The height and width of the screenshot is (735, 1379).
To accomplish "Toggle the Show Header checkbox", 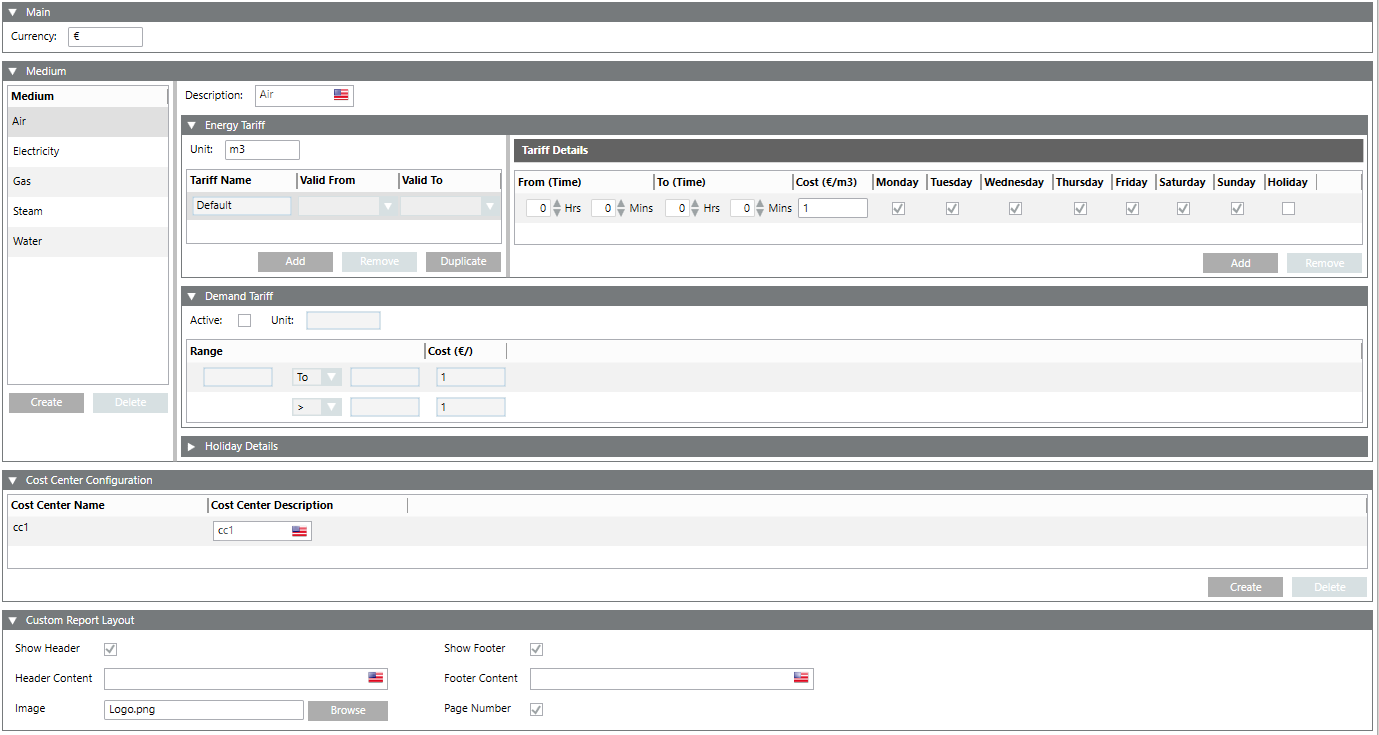I will click(x=111, y=649).
